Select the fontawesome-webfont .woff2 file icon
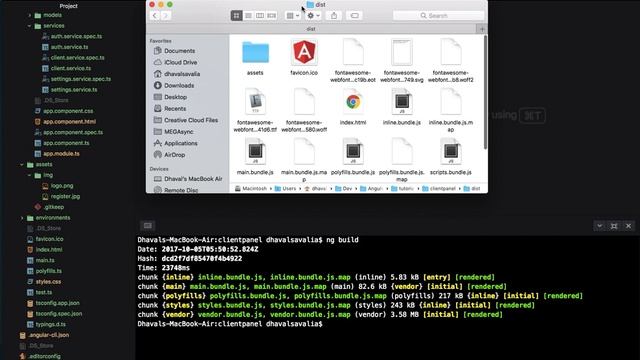Viewport: 640px width, 360px height. [451, 52]
